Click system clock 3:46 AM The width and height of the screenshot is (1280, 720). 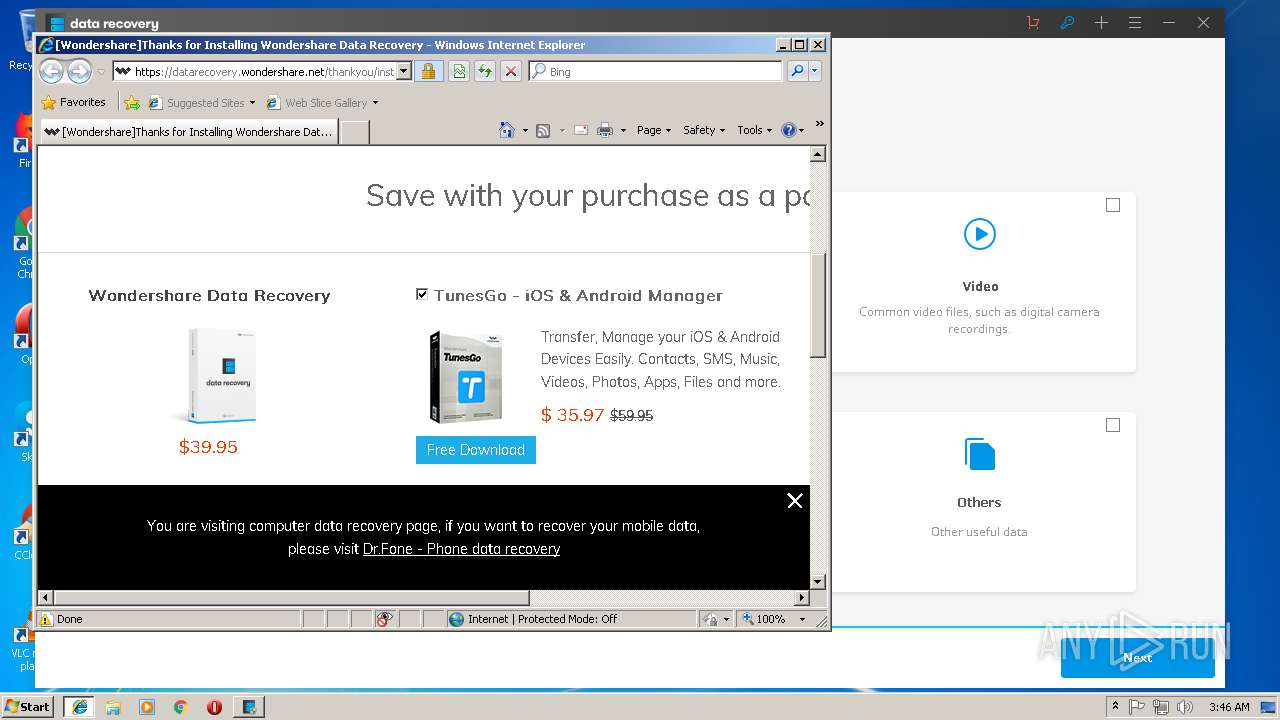1229,707
